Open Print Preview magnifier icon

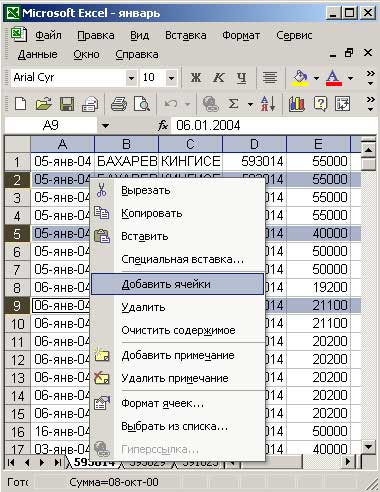pyautogui.click(x=142, y=104)
